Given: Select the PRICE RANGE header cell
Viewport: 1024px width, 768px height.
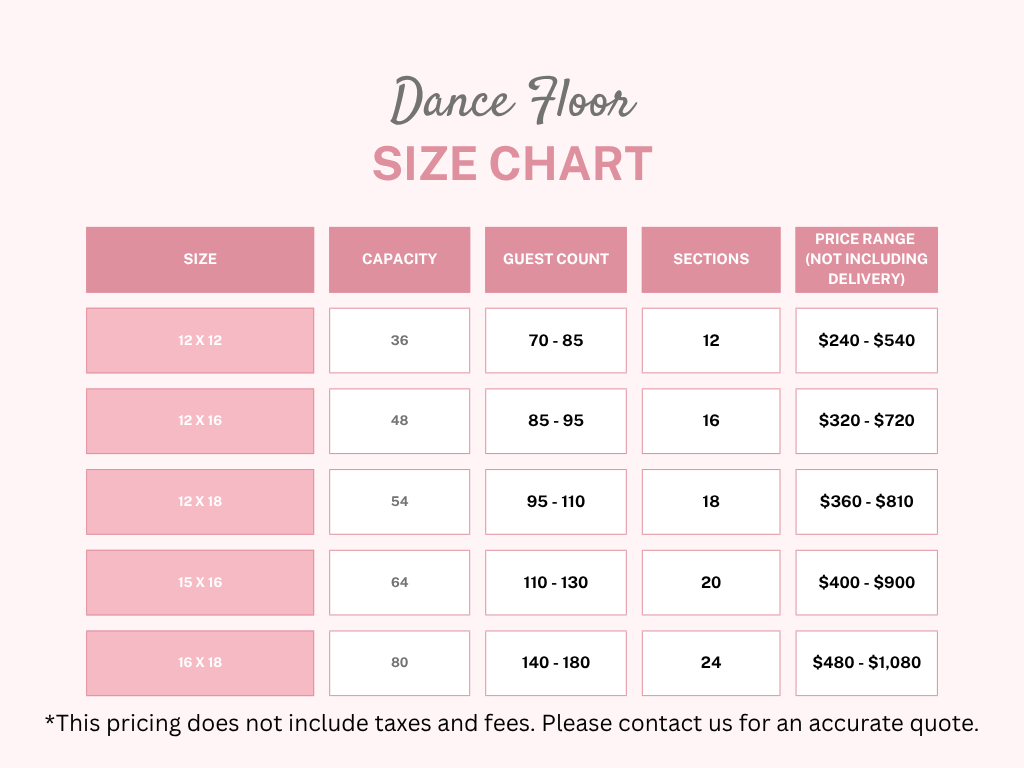Looking at the screenshot, I should [866, 259].
